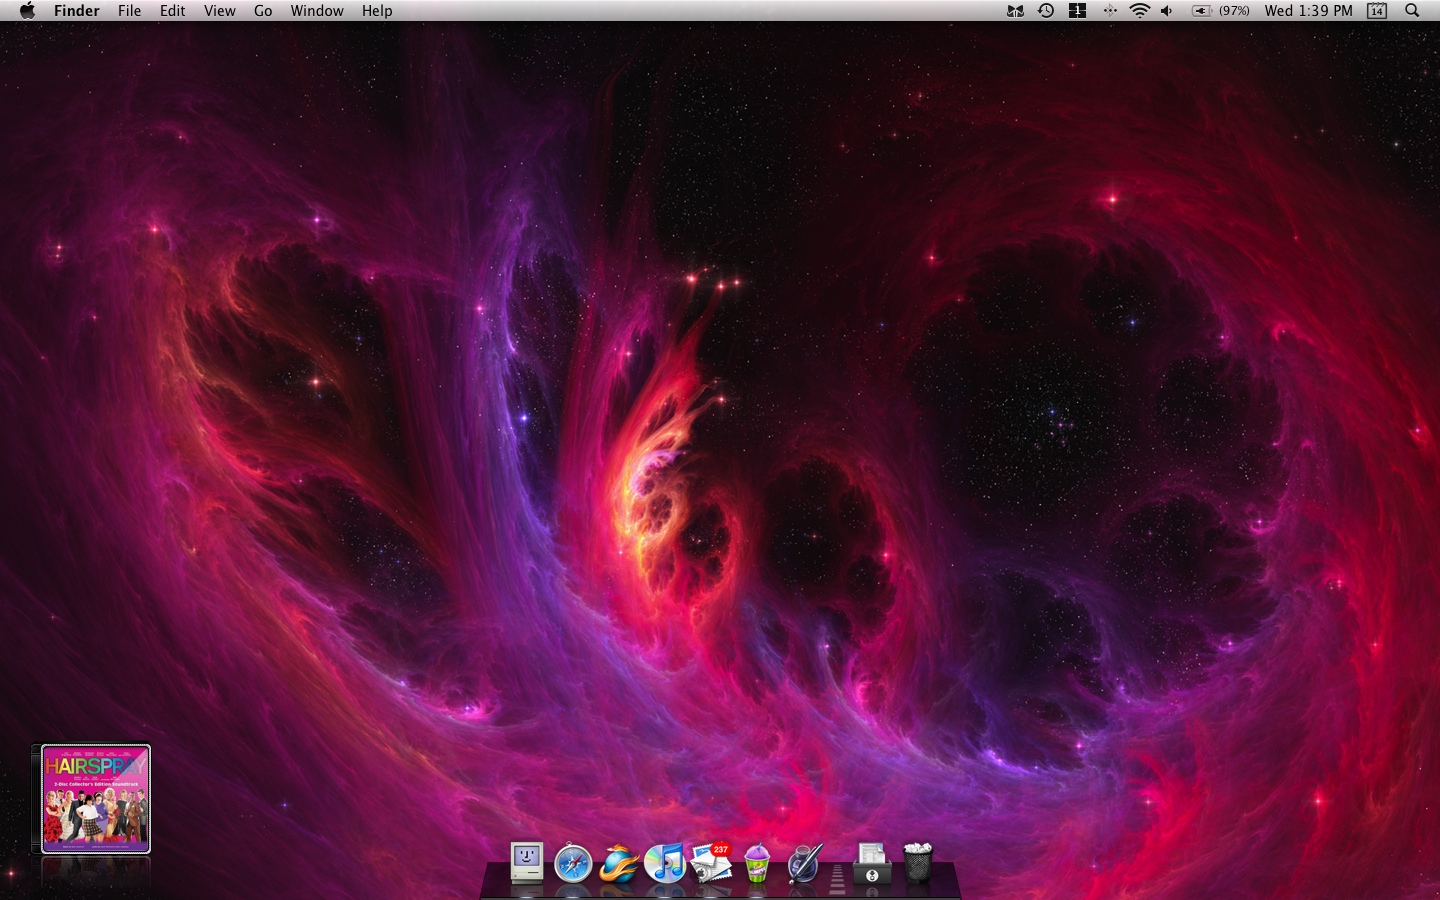Open the Bluetooth status menu

[1109, 11]
